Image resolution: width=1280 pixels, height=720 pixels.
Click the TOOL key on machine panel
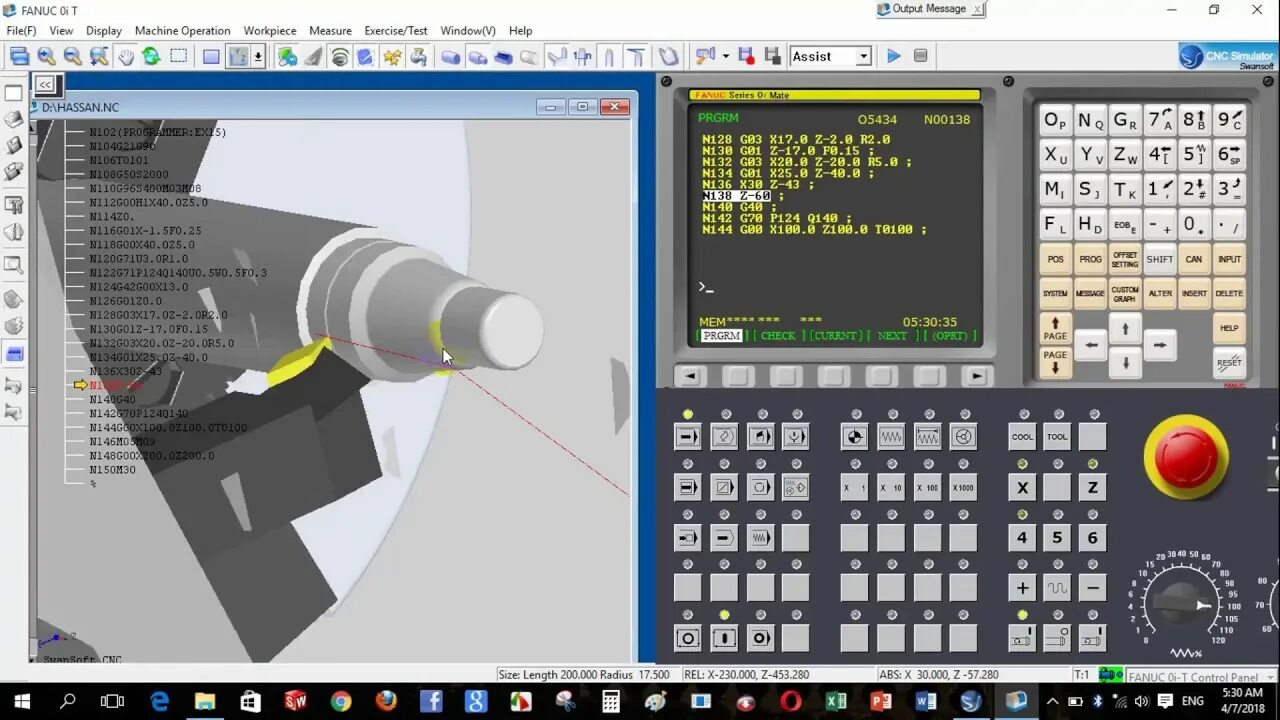1057,437
